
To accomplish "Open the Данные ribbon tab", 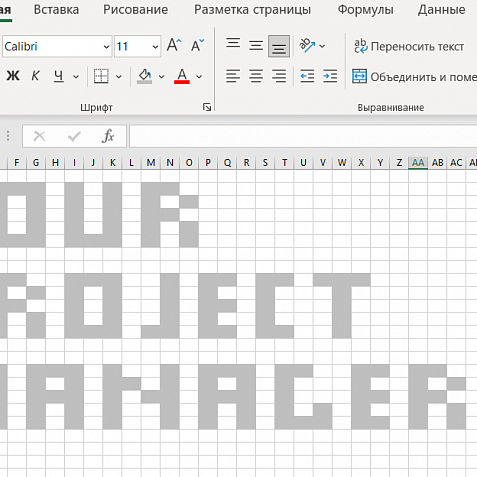I will click(x=441, y=9).
